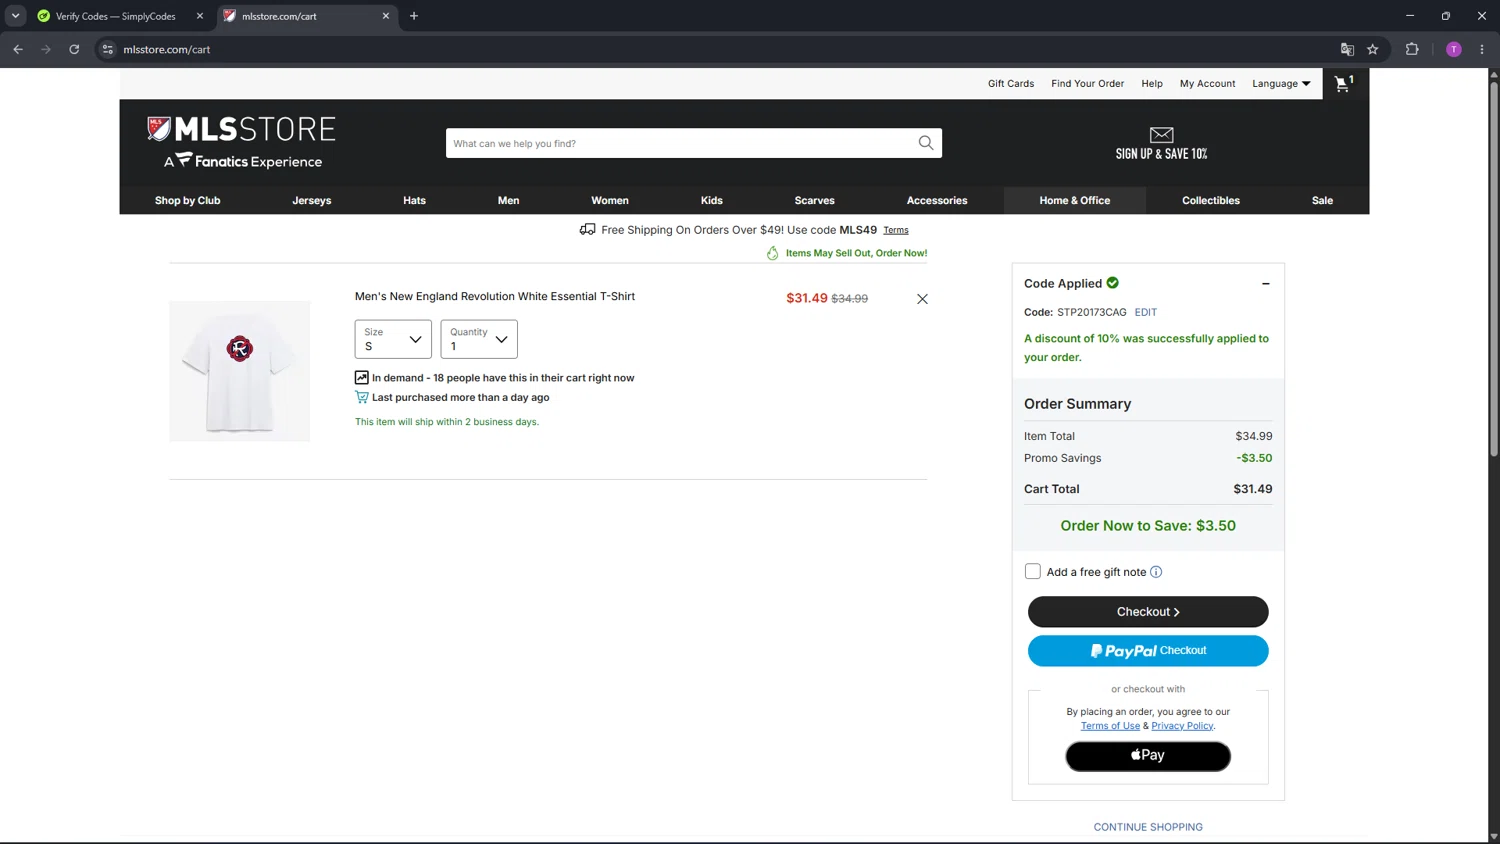Click the gift note info icon
Viewport: 1500px width, 844px height.
1156,572
